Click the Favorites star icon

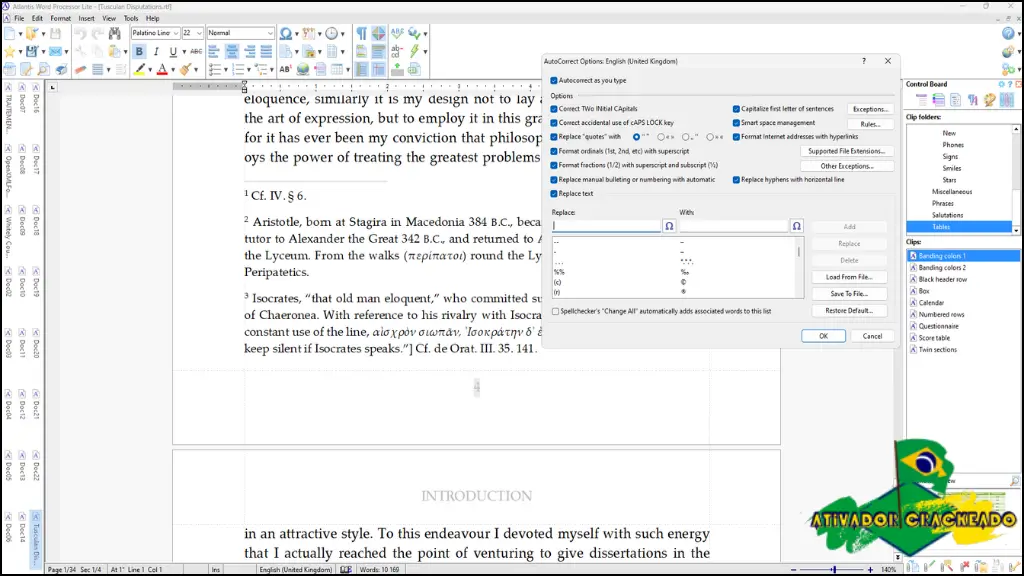(x=10, y=51)
